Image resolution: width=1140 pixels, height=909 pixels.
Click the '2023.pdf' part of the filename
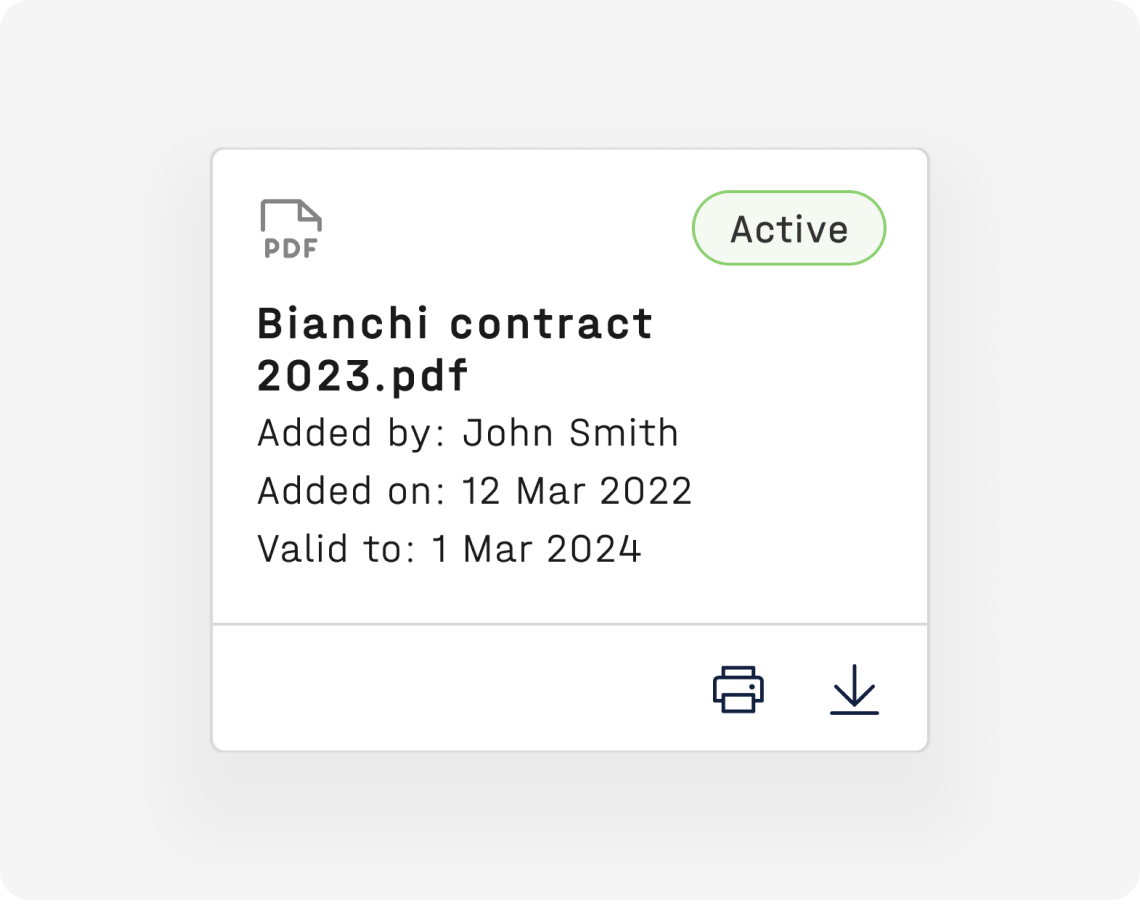pyautogui.click(x=362, y=376)
